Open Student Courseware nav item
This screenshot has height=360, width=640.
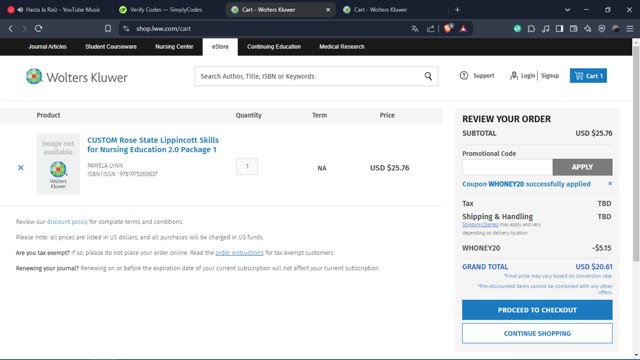tap(111, 47)
